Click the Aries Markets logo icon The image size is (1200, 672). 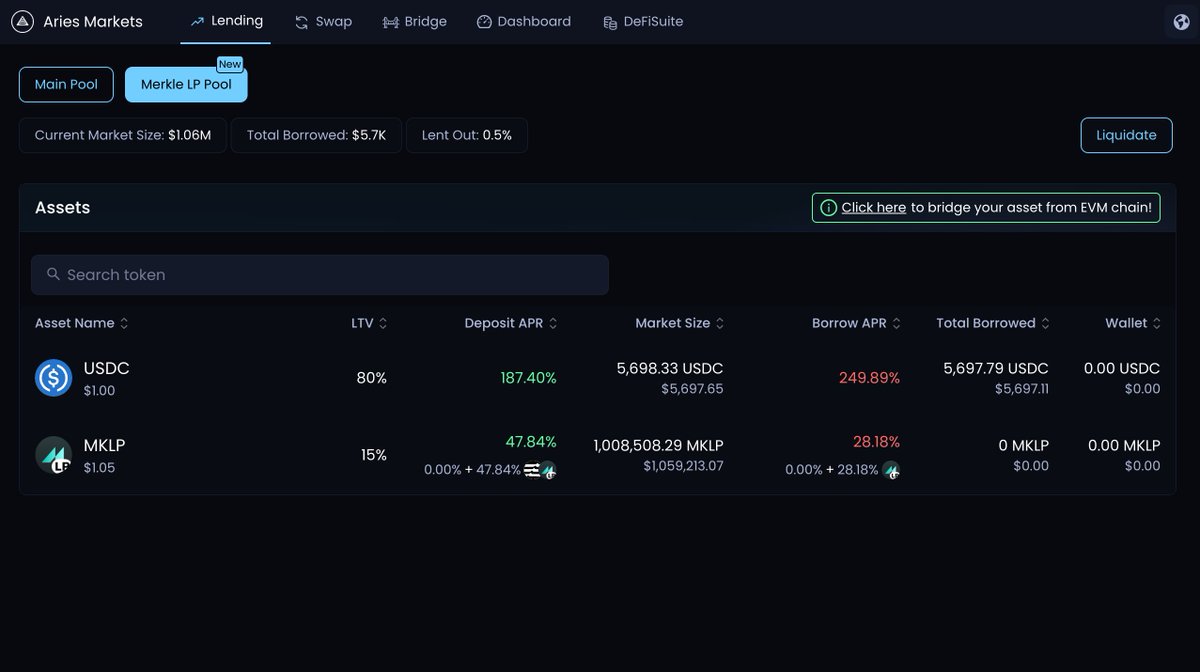pyautogui.click(x=22, y=21)
